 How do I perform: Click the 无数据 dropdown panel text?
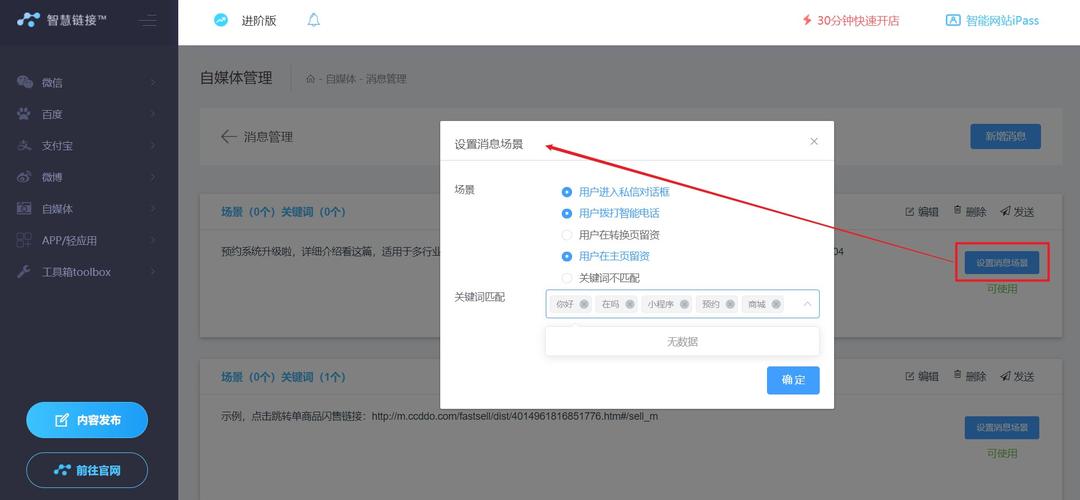(683, 342)
